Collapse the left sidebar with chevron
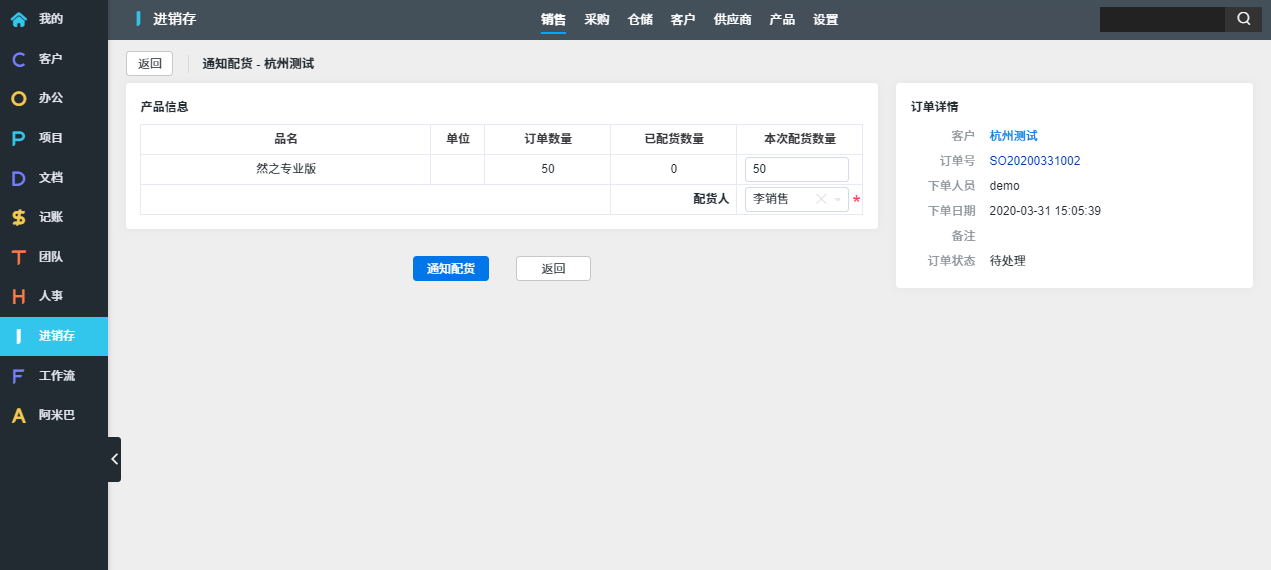 tap(114, 459)
